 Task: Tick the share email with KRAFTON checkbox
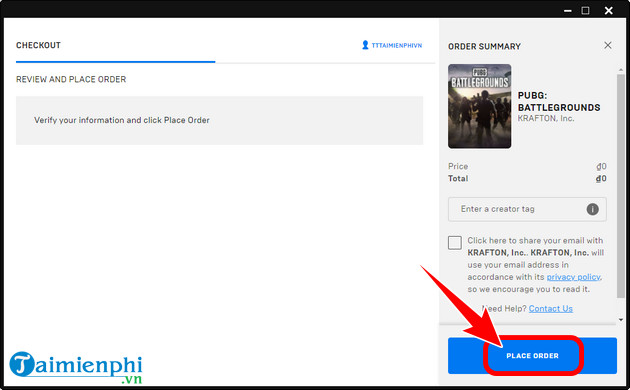tap(454, 243)
